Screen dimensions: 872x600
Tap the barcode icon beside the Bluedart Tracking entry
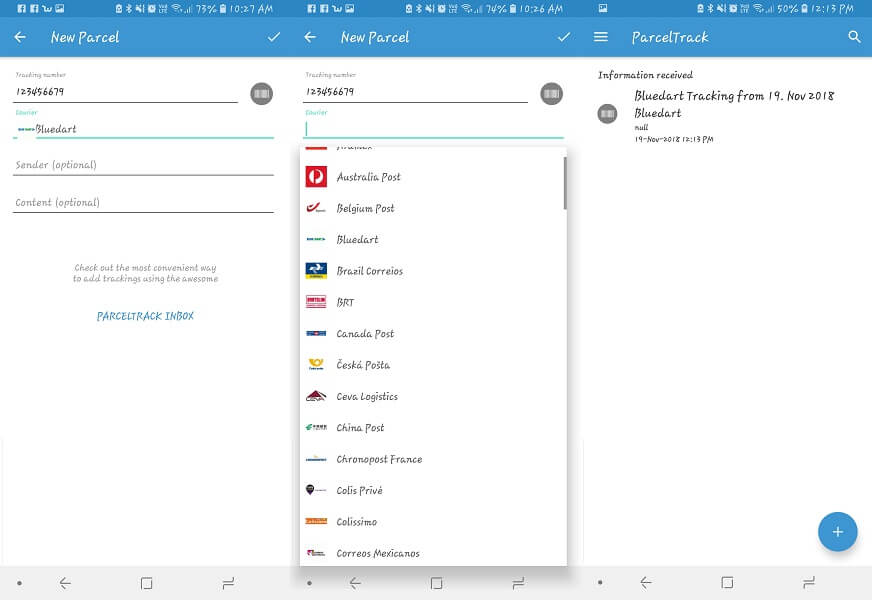click(607, 114)
